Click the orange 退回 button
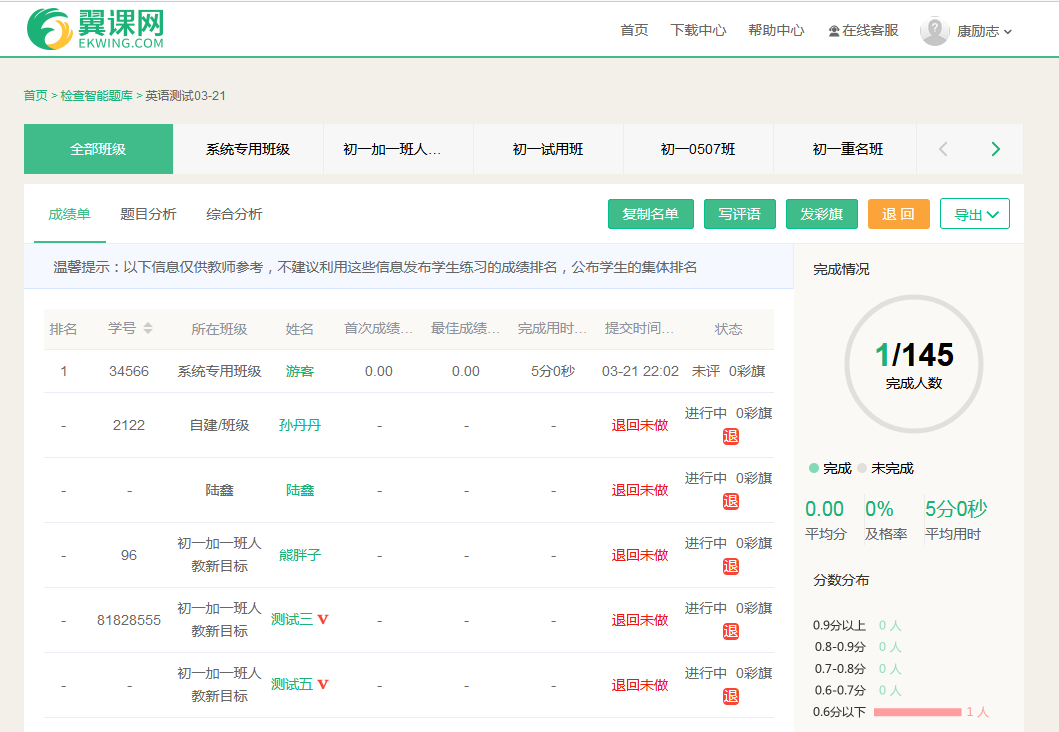This screenshot has height=732, width=1059. pos(898,214)
